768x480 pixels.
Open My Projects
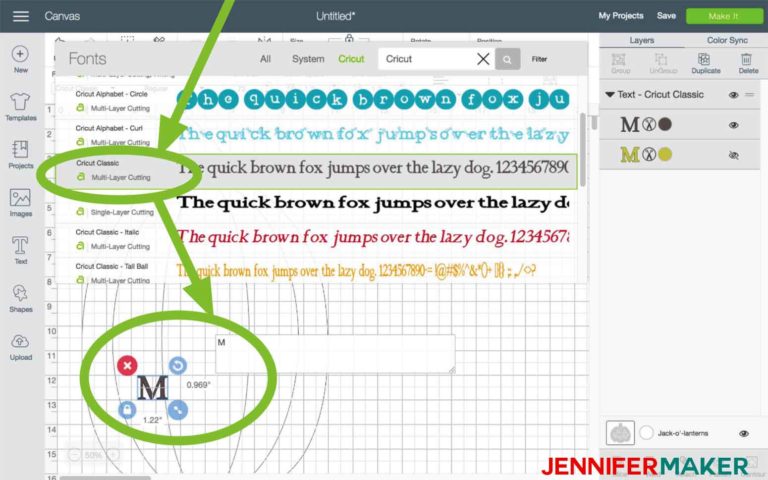coord(621,16)
